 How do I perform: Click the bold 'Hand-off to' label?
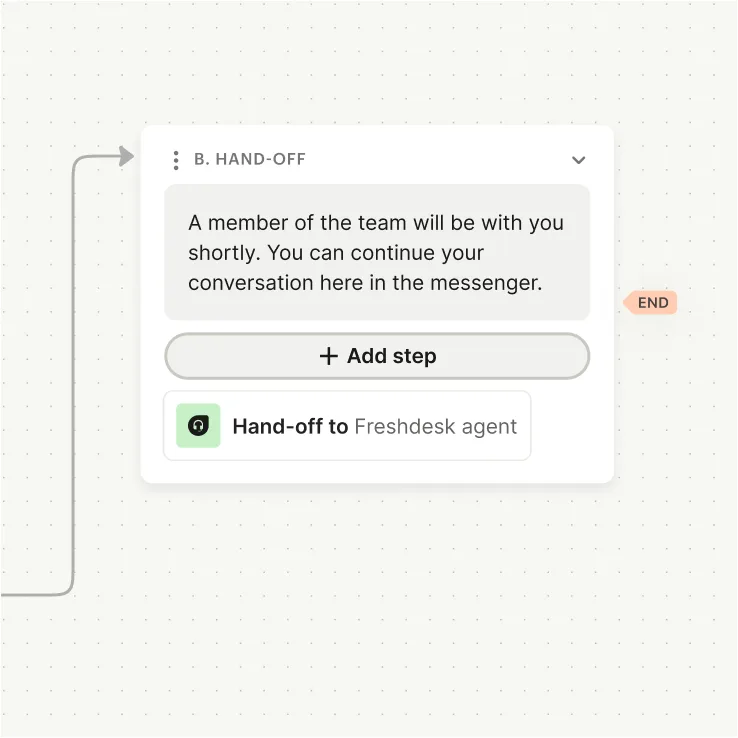click(290, 427)
